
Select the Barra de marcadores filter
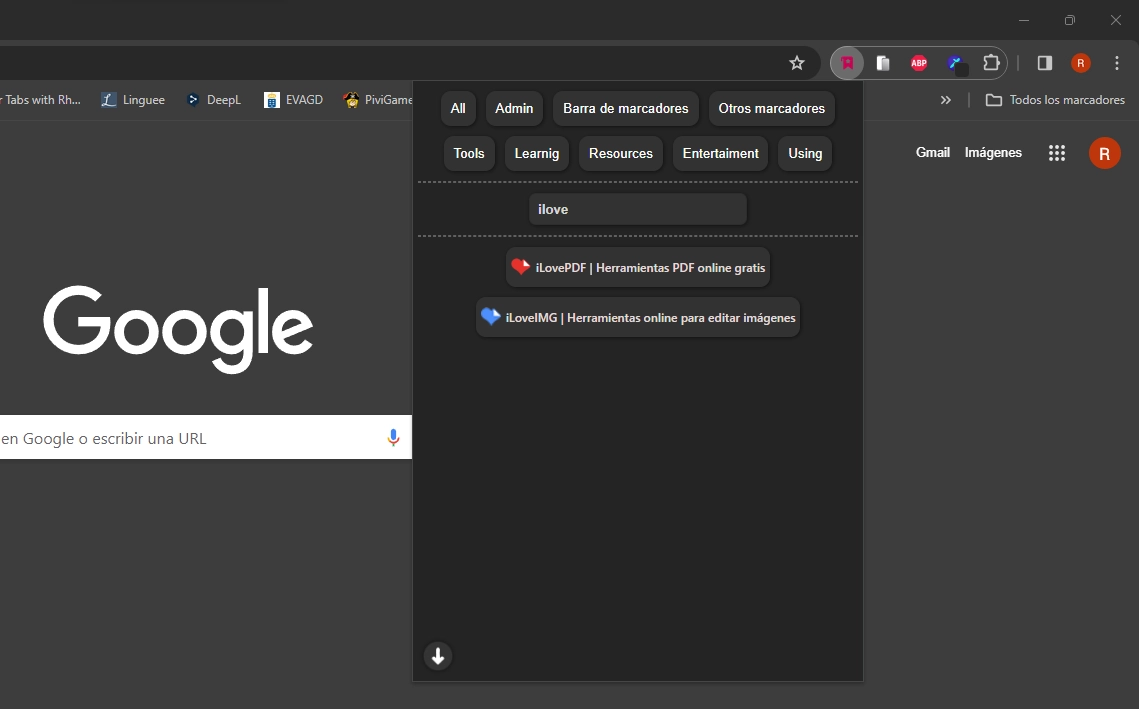625,108
